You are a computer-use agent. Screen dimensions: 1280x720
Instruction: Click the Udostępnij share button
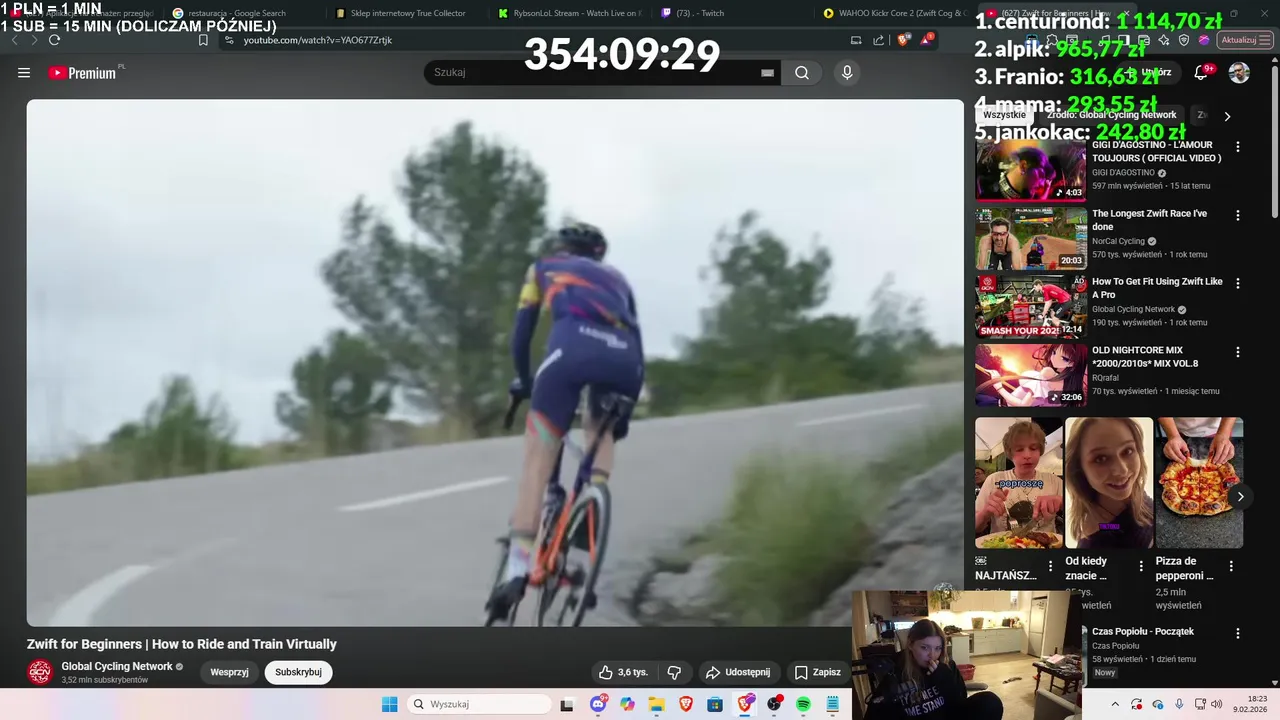point(739,672)
